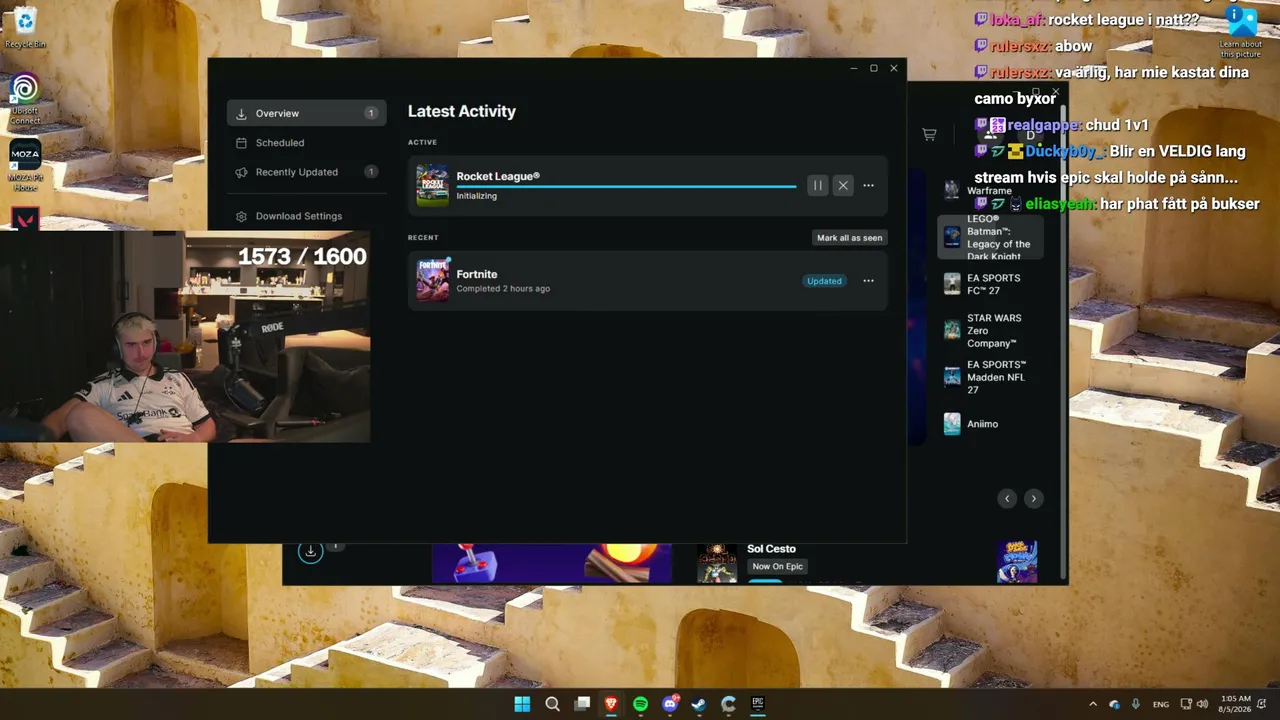Click the Completed 2 hours ago text
The image size is (1280, 720).
[x=503, y=289]
